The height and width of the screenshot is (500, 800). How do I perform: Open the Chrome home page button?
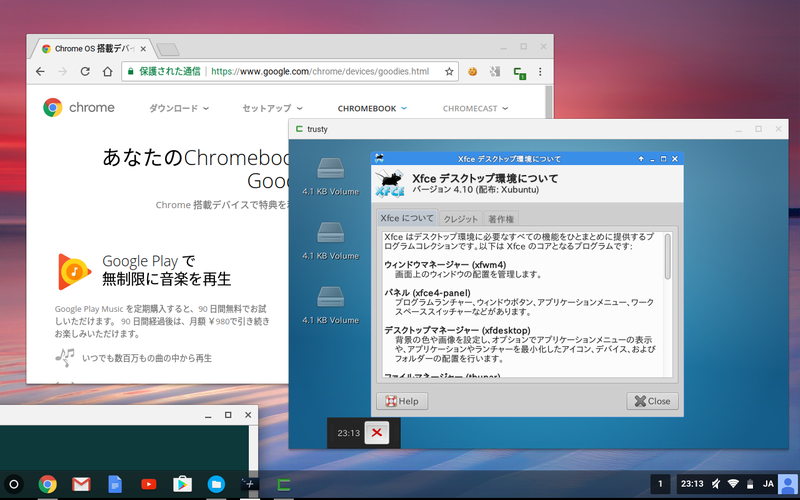[107, 71]
